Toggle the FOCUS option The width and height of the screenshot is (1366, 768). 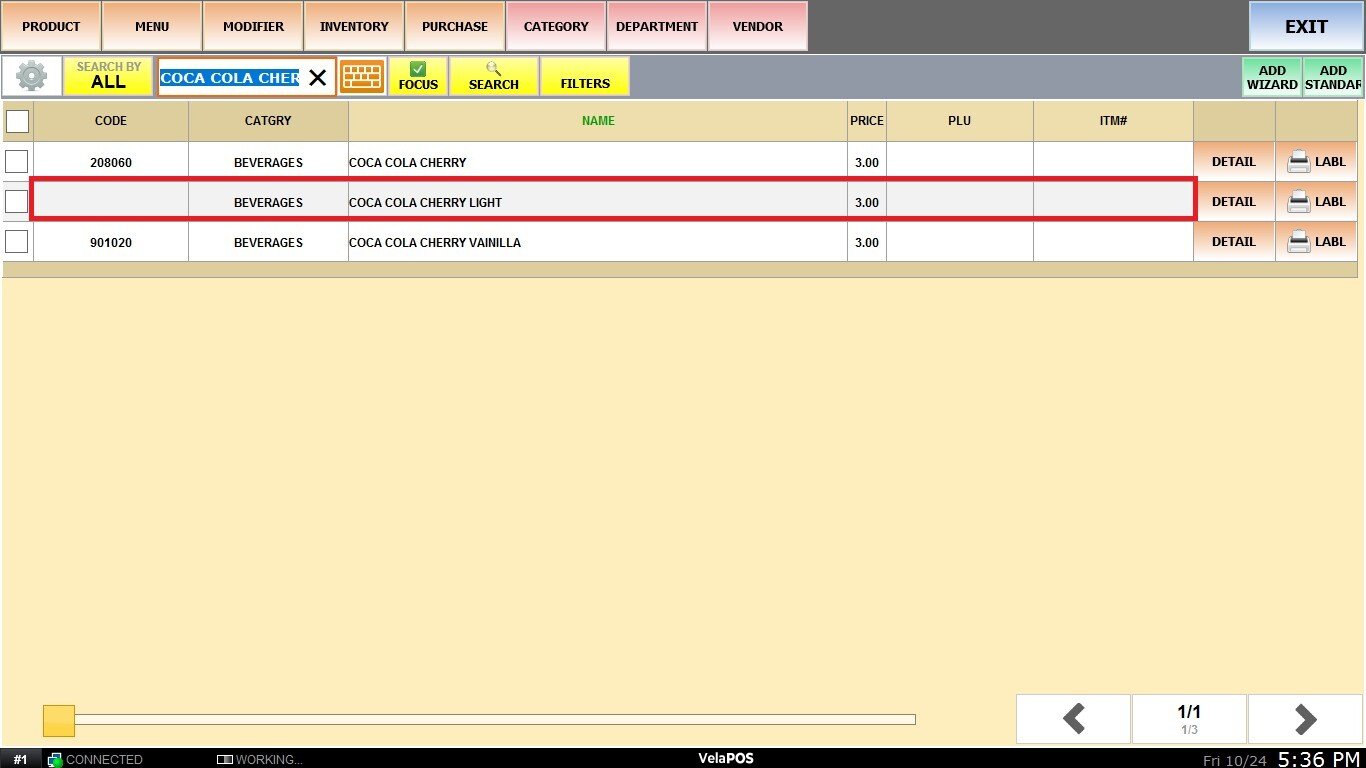pyautogui.click(x=418, y=77)
